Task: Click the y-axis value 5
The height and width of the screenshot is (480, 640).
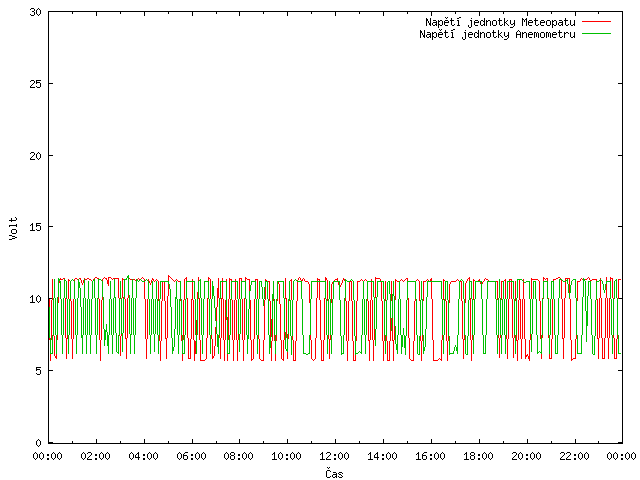Action: [x=38, y=371]
